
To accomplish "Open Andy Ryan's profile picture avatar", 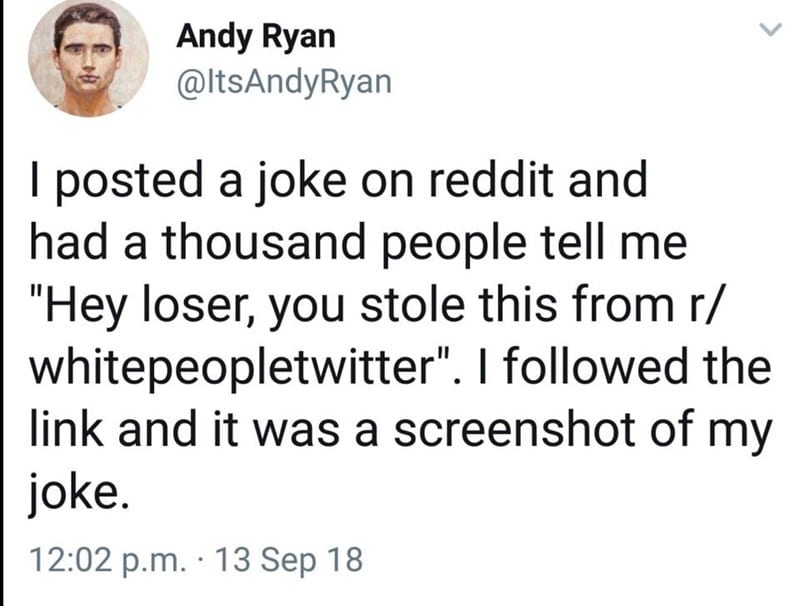I will 88,56.
